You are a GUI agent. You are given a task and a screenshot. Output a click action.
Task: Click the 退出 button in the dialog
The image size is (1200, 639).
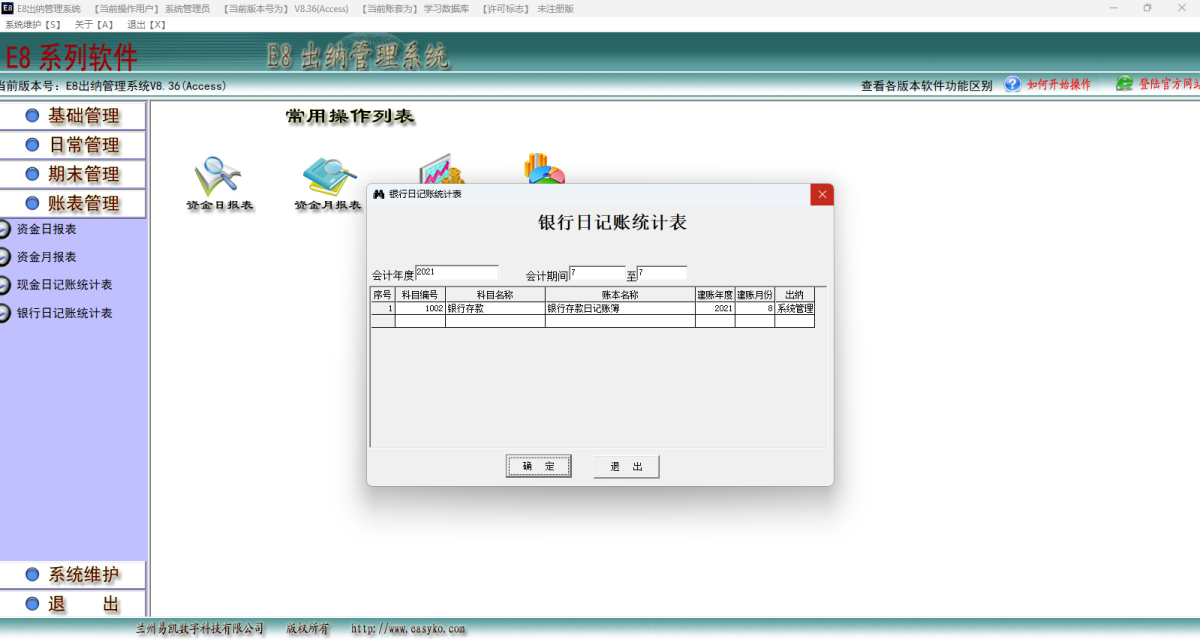[x=626, y=466]
